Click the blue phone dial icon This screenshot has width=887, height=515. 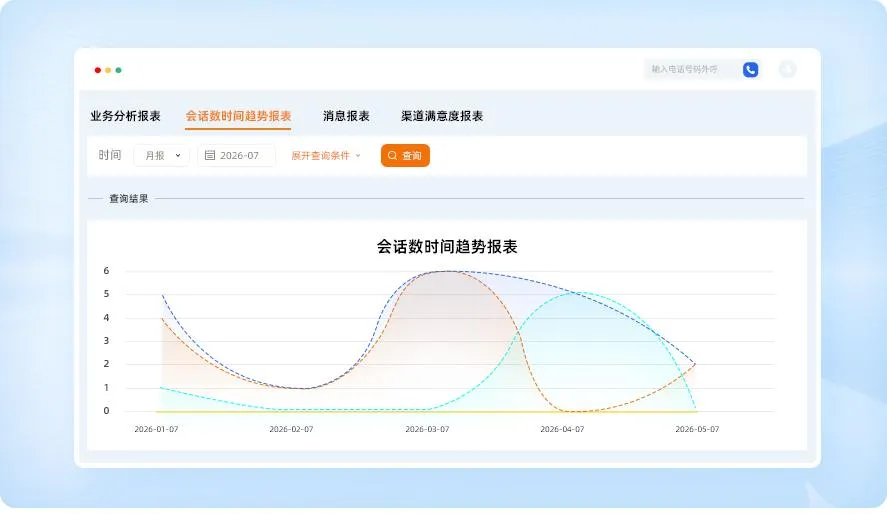click(750, 70)
